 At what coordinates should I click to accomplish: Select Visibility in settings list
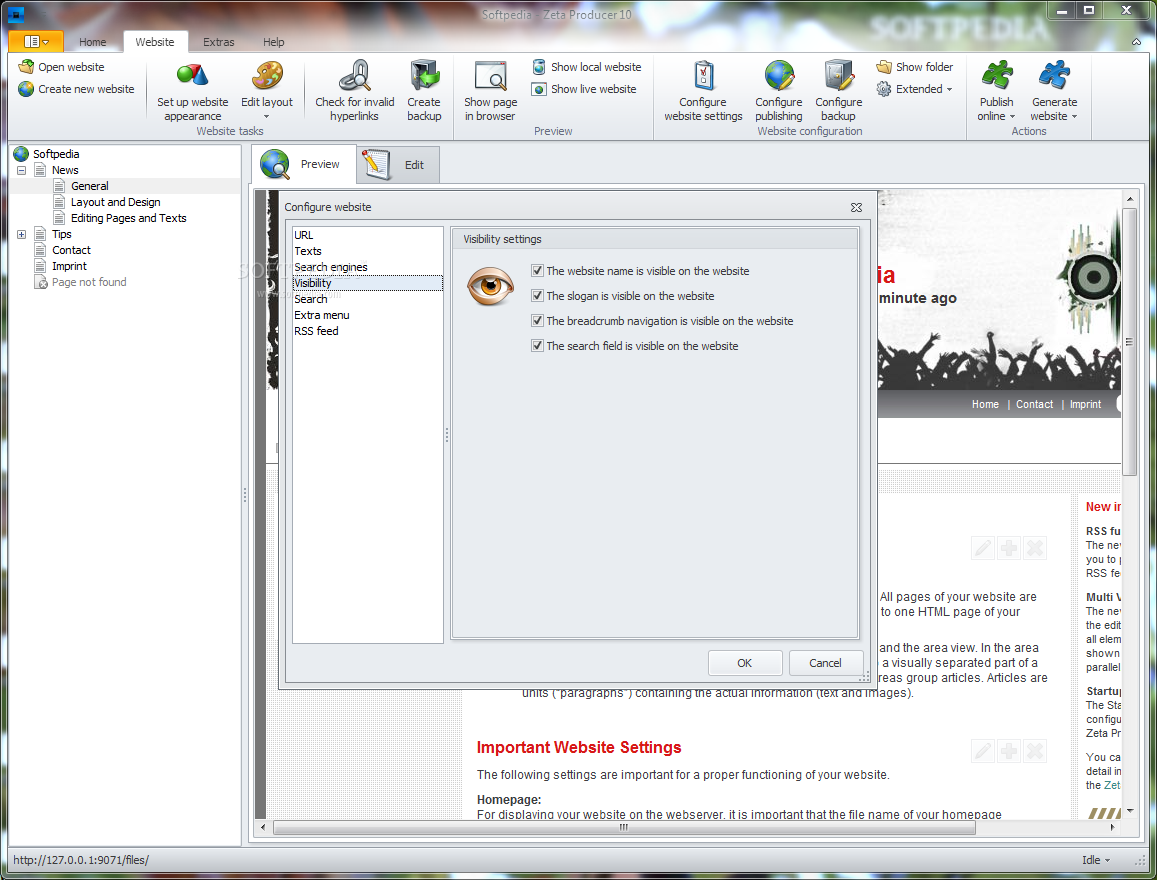pos(367,283)
